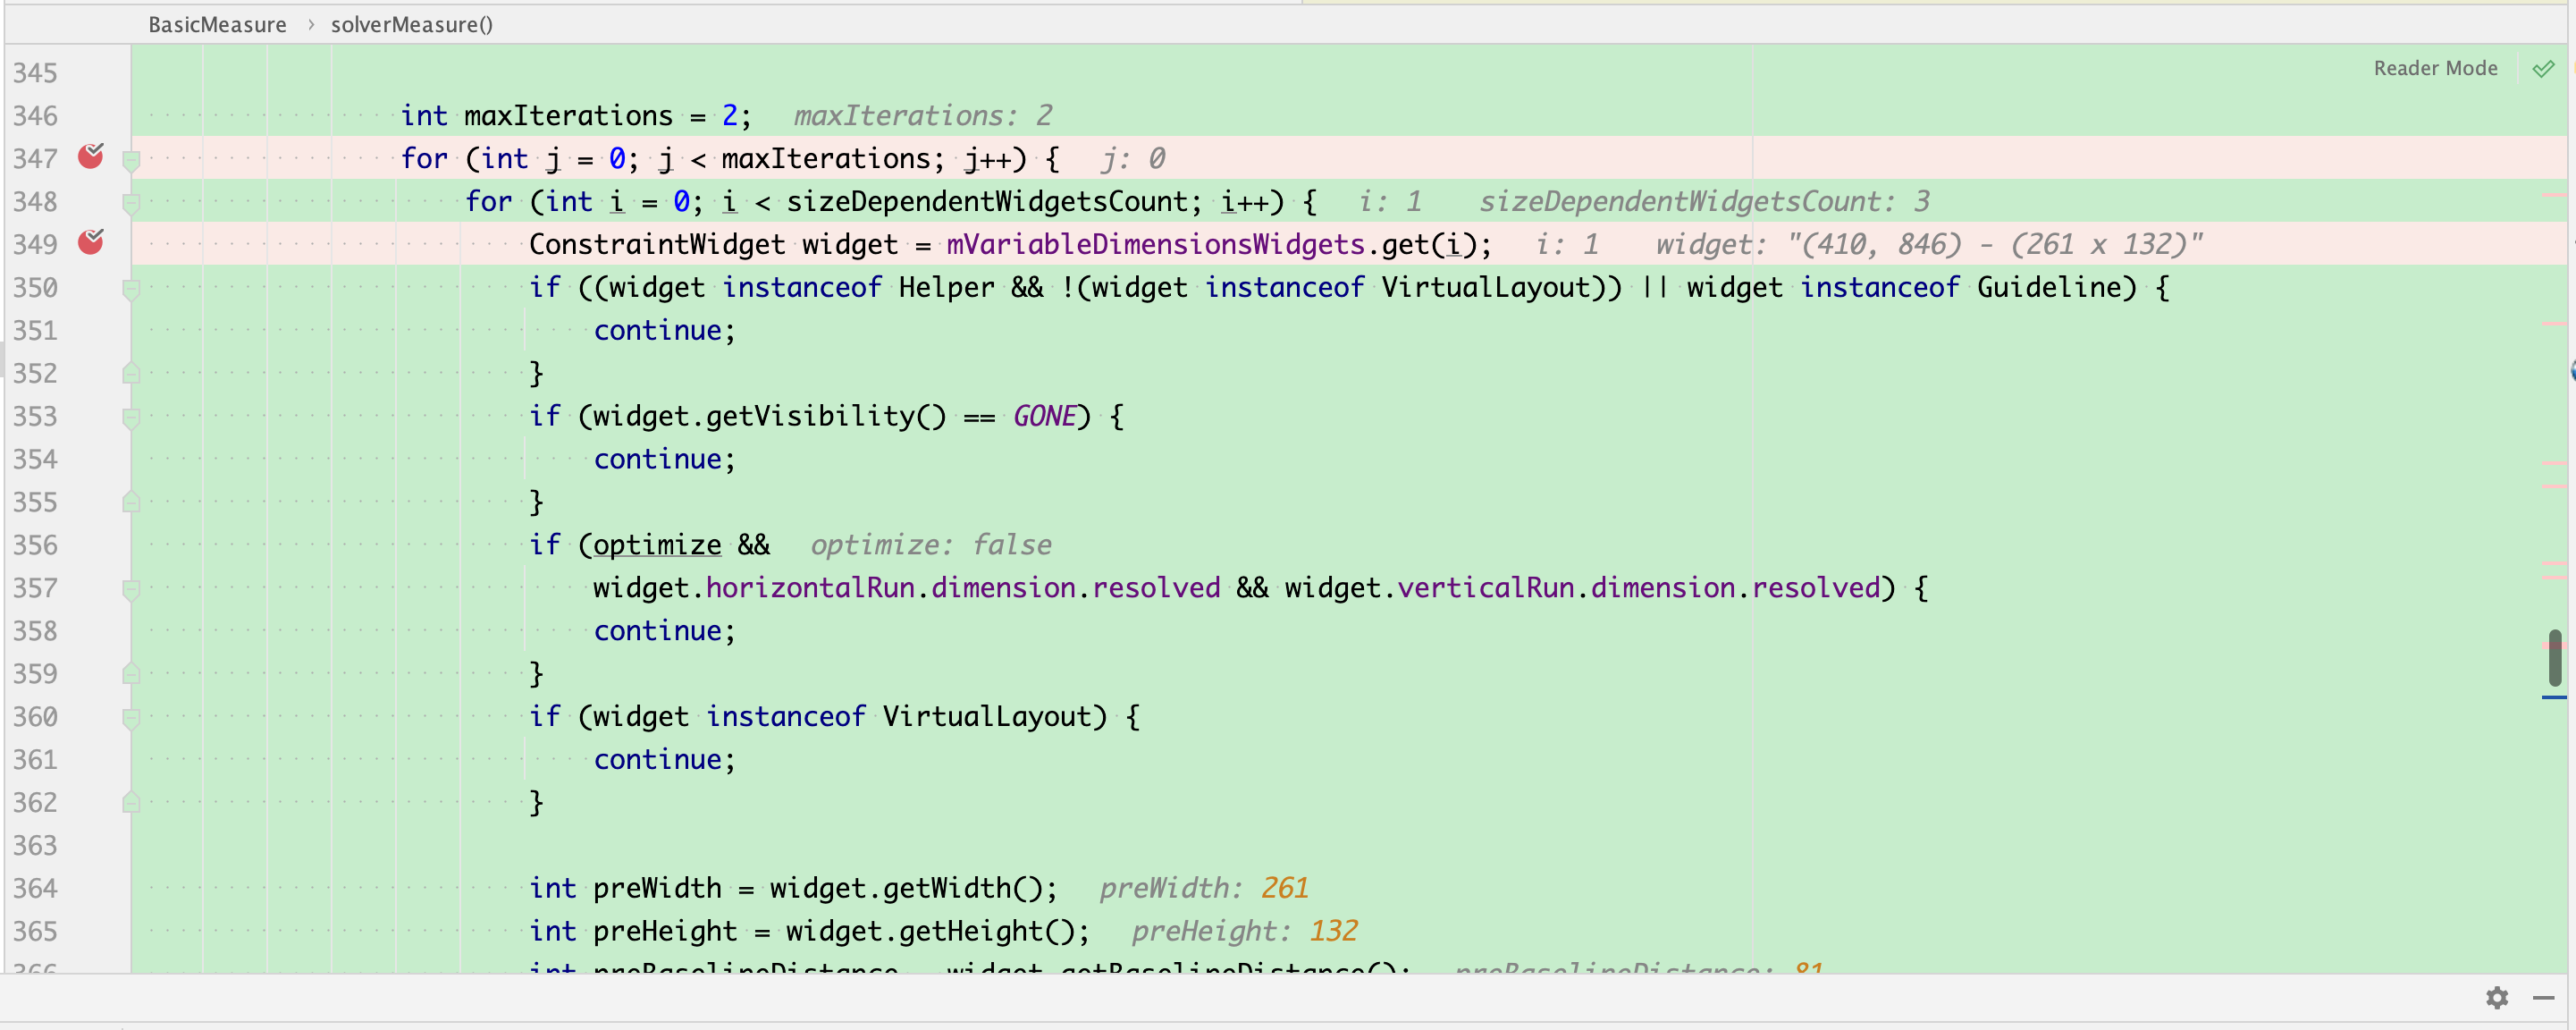
Task: Click the green inspection checkmark icon
Action: pos(2543,69)
